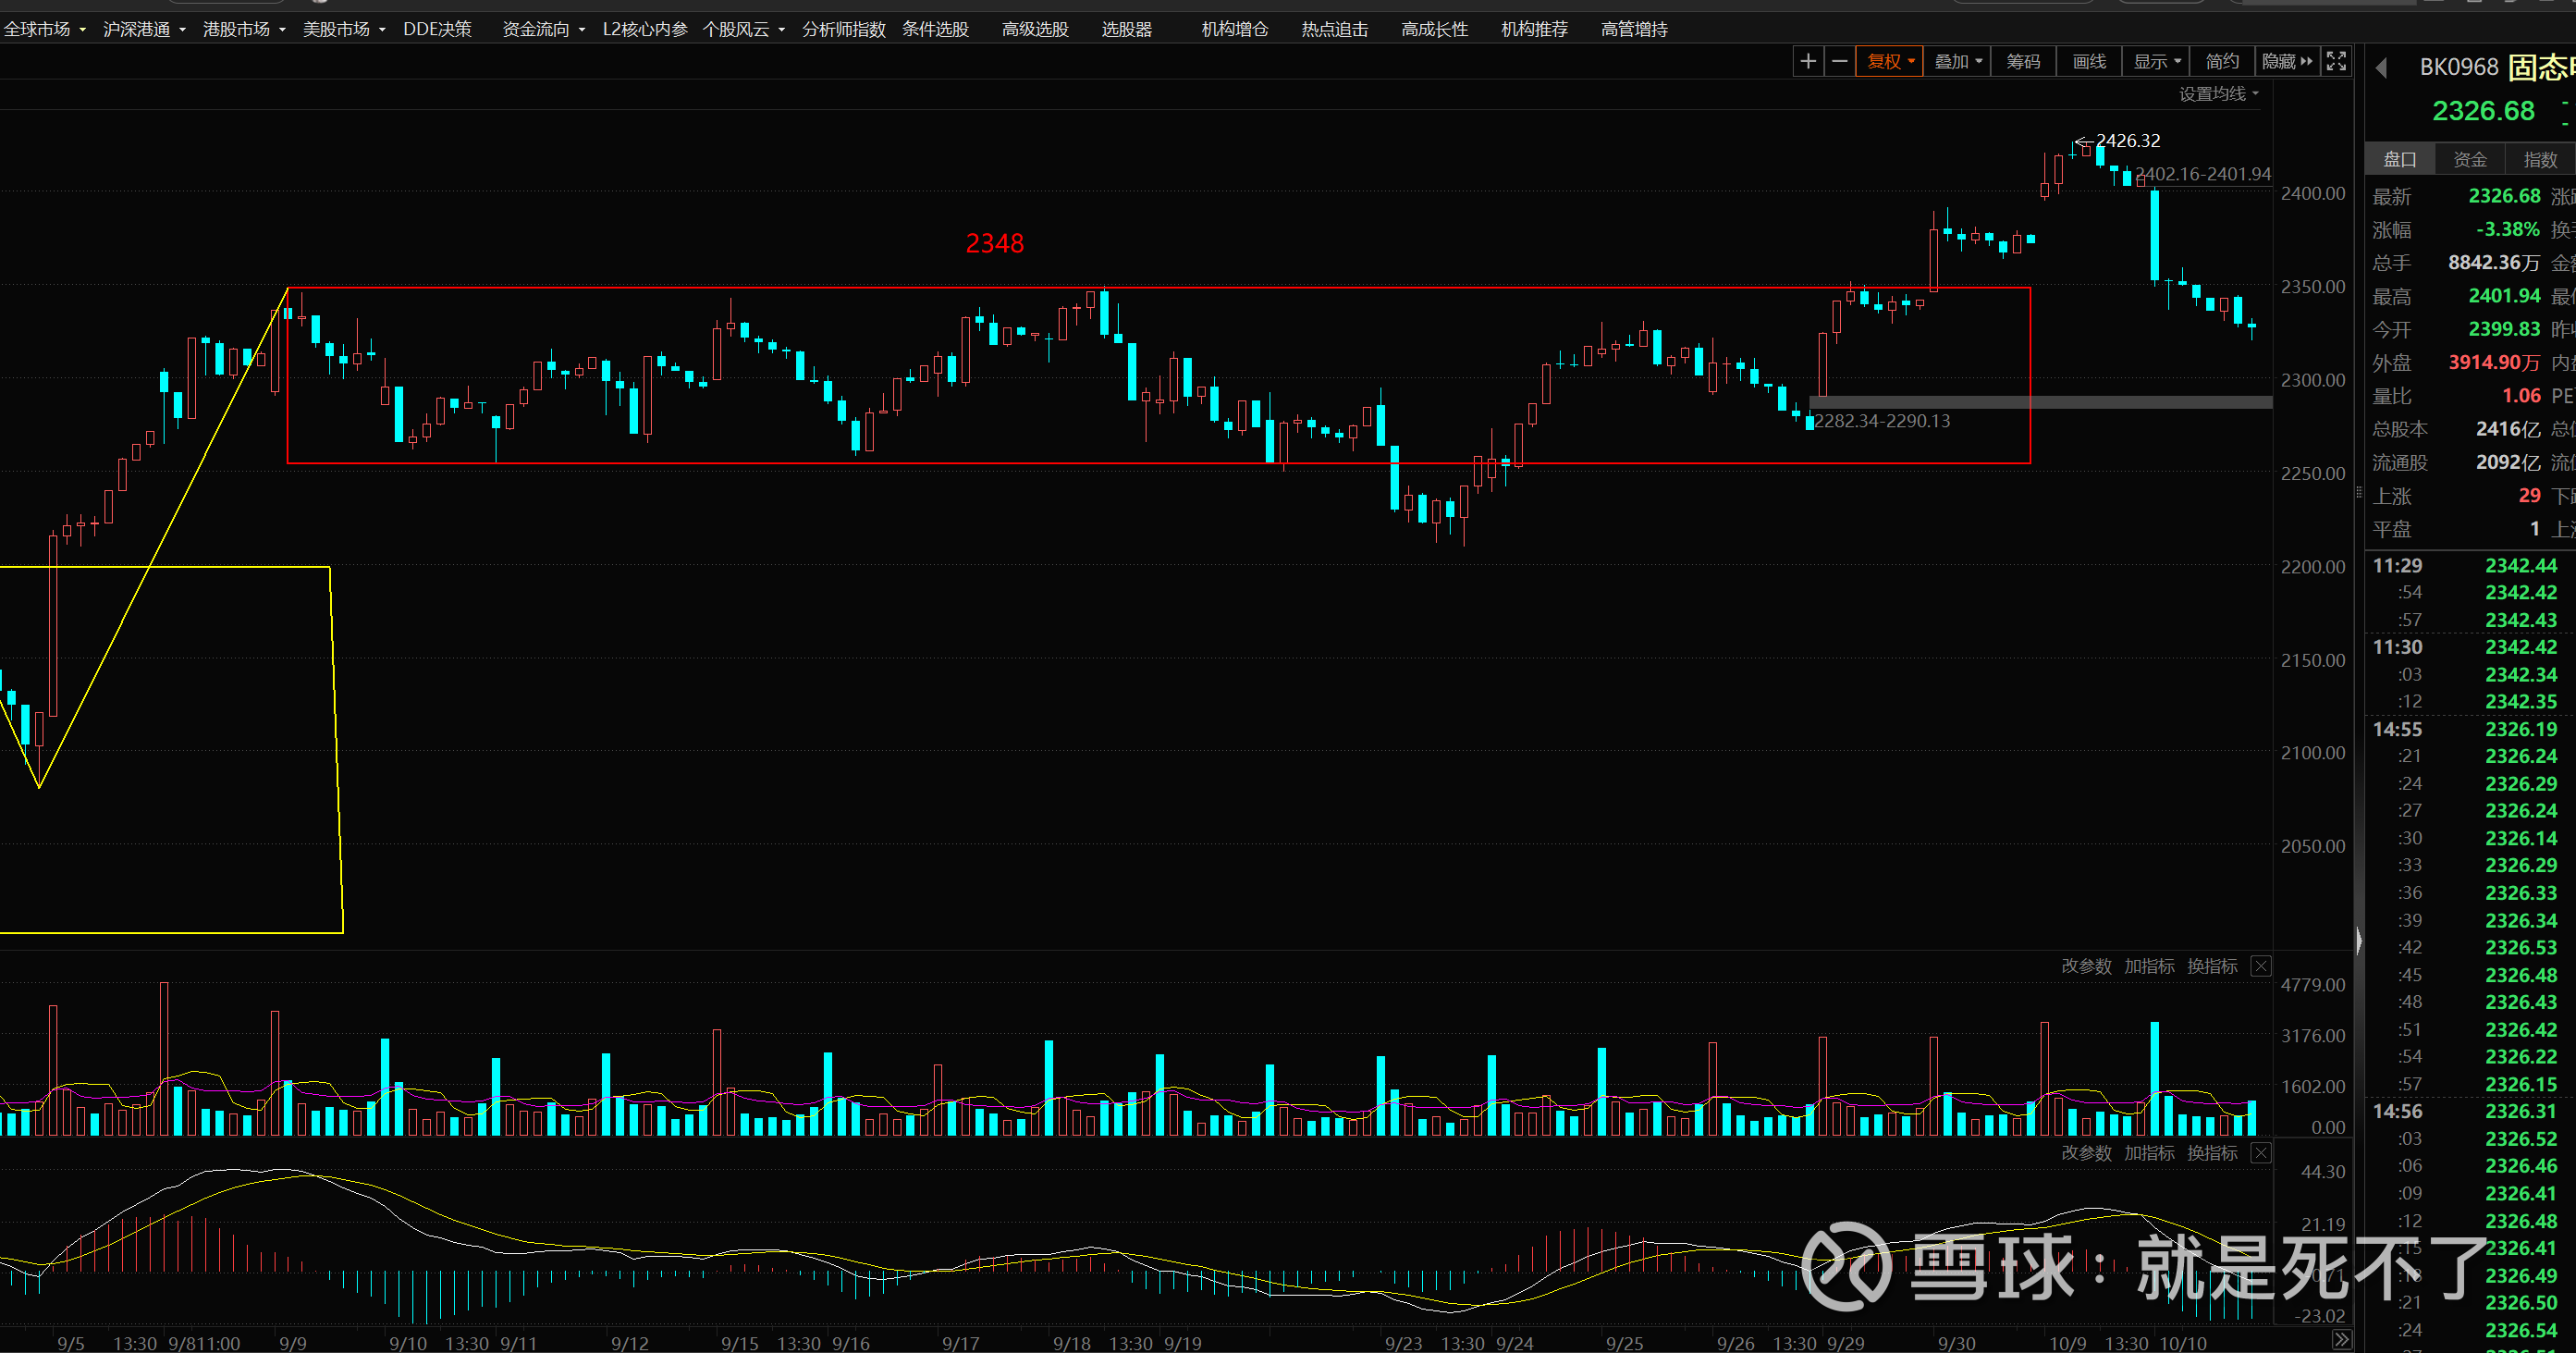This screenshot has height=1353, width=2576.
Task: Click the zoom in plus button
Action: point(1807,62)
